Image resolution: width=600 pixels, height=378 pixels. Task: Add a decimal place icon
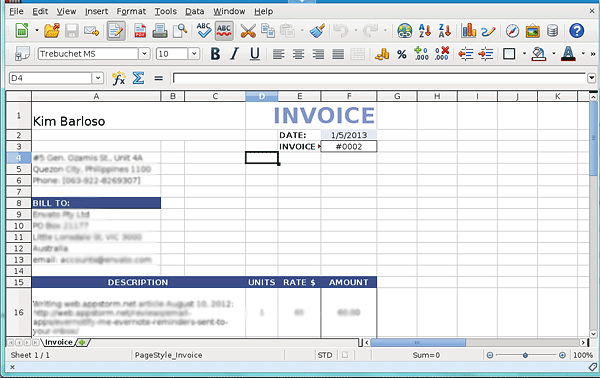421,54
